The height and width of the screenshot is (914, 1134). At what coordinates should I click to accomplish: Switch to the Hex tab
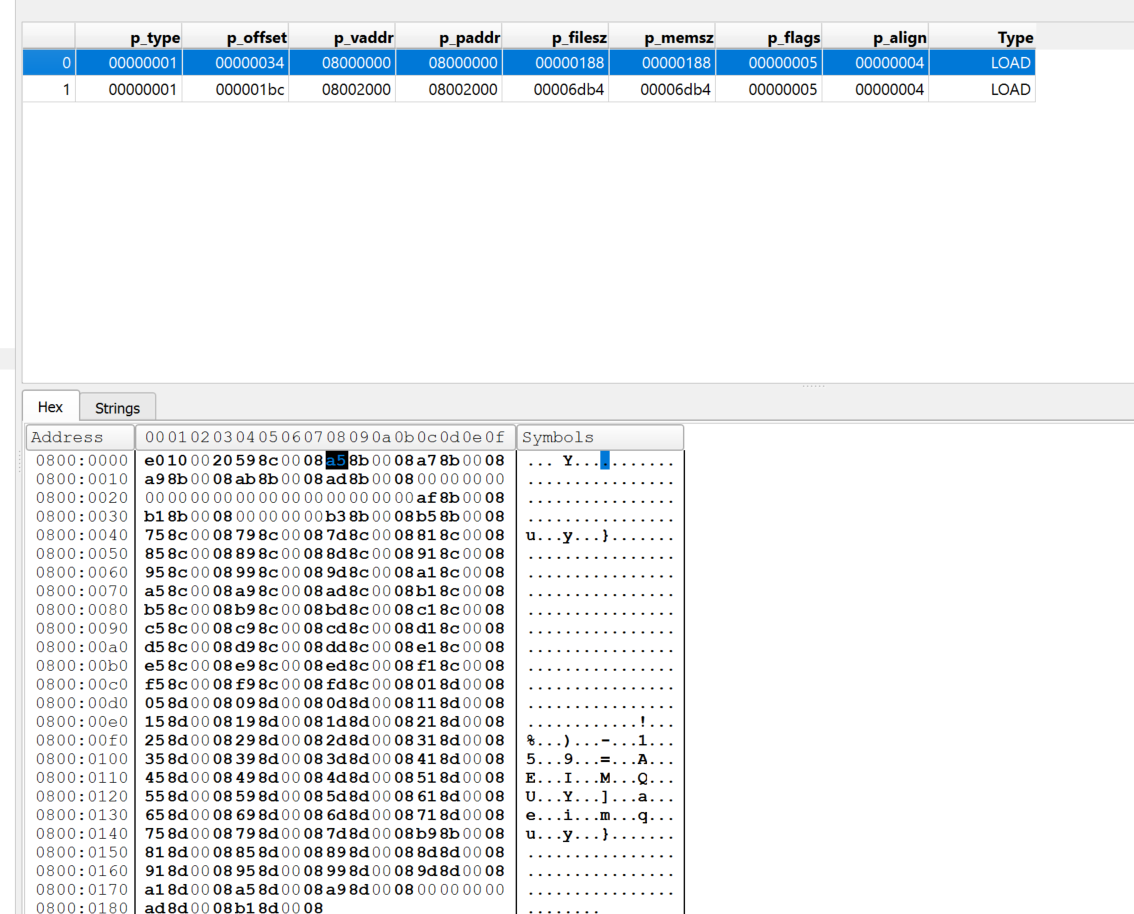pos(49,406)
